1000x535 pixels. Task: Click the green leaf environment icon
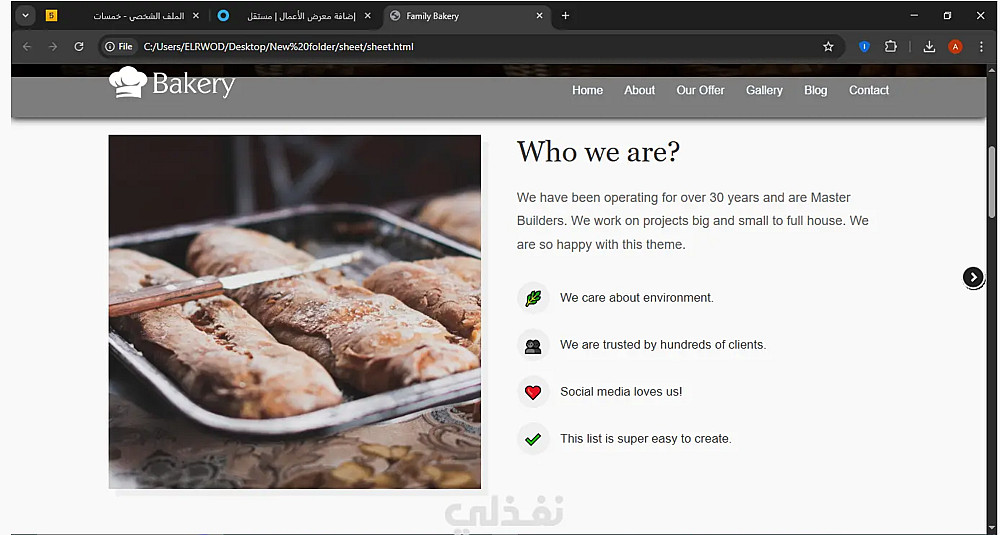(x=533, y=298)
